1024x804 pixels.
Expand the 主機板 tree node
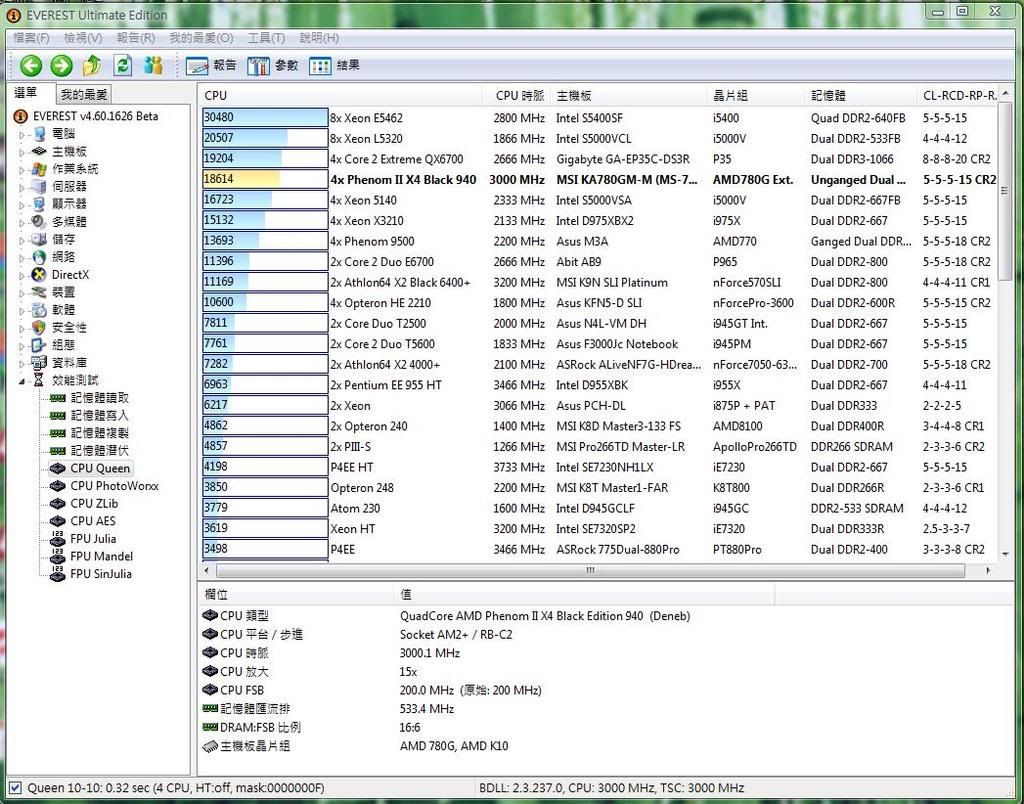(x=22, y=152)
